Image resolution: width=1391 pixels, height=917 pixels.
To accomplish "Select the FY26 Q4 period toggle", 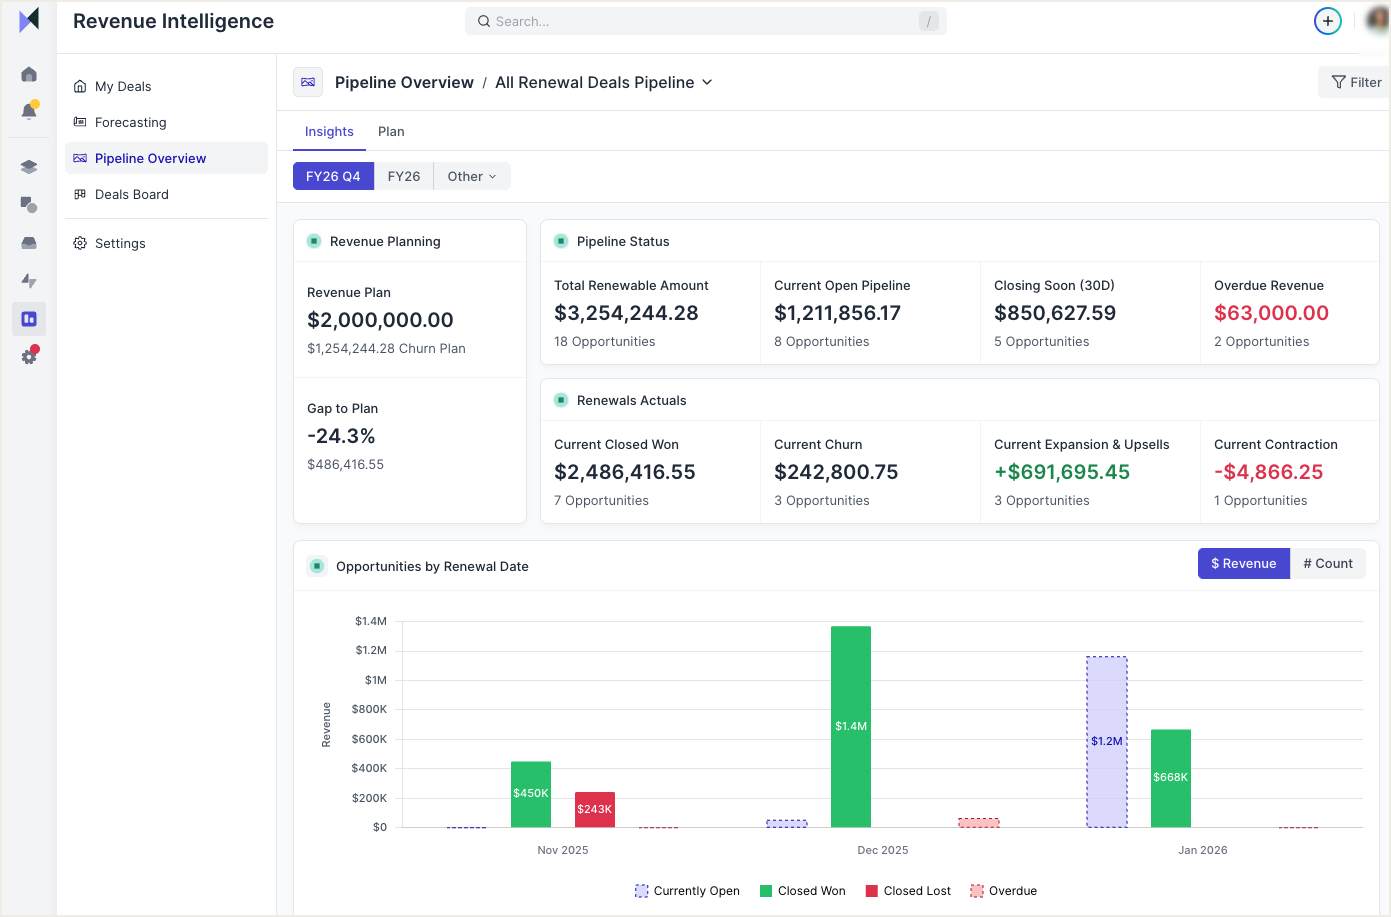I will [333, 176].
